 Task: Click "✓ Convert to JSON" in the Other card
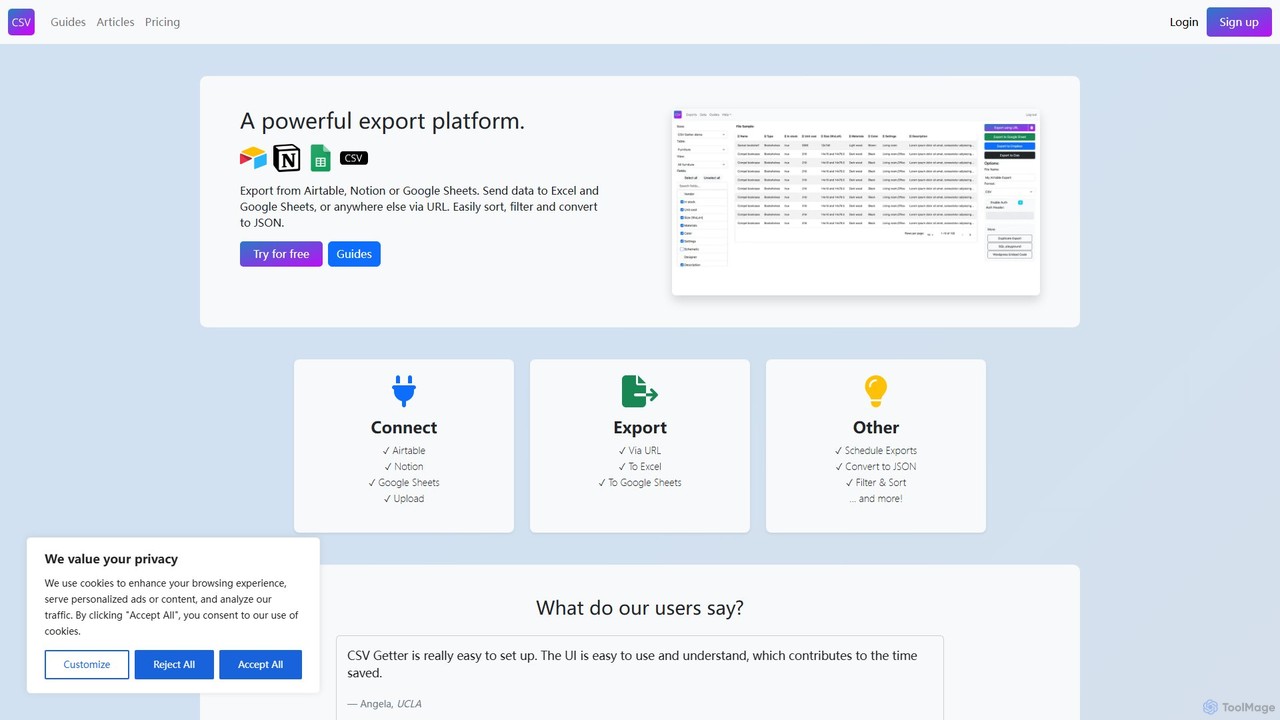[x=876, y=467]
